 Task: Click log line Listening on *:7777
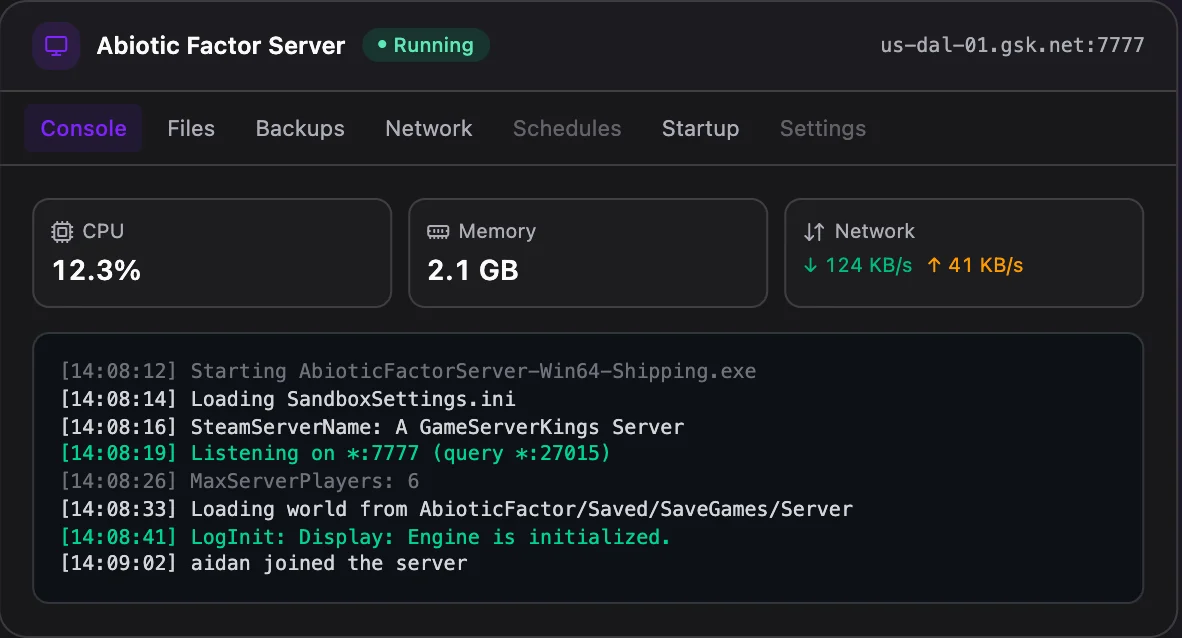(335, 453)
